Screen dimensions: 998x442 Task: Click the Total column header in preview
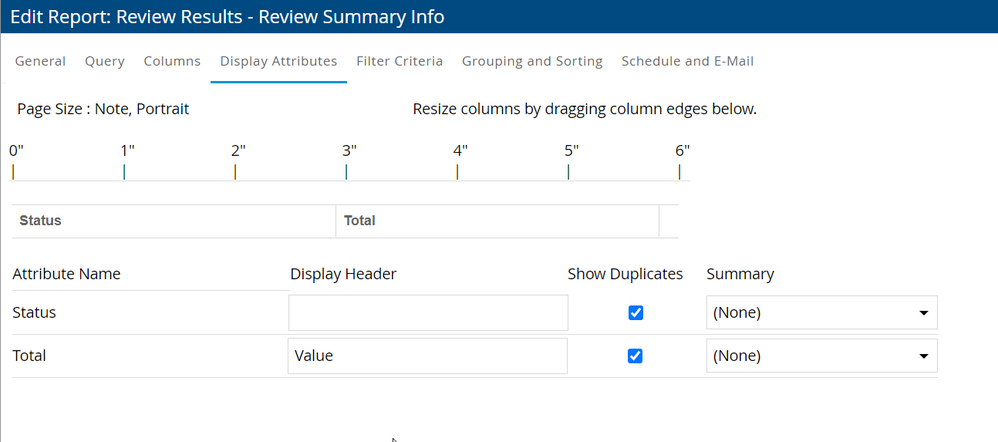tap(360, 220)
